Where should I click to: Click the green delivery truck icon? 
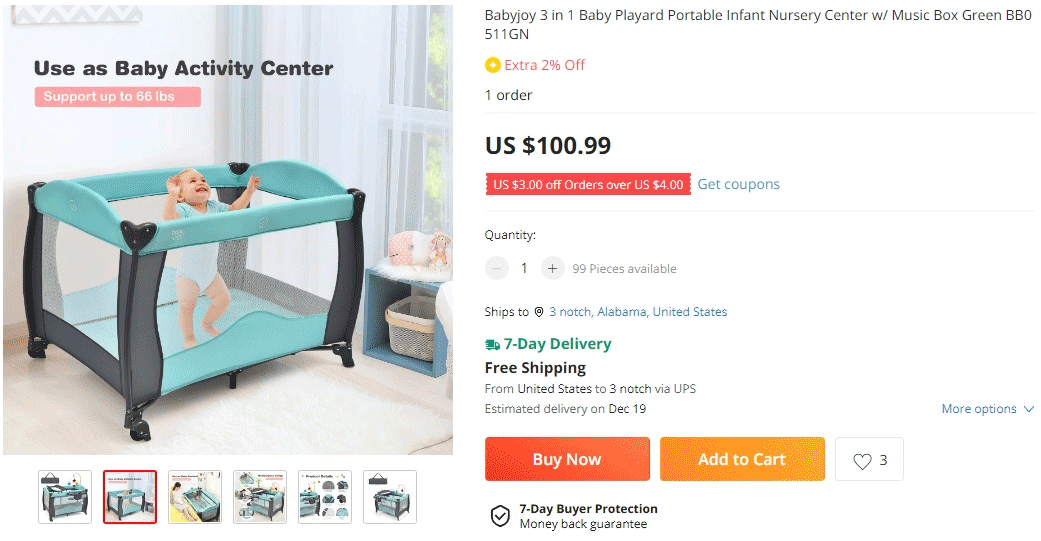(492, 344)
